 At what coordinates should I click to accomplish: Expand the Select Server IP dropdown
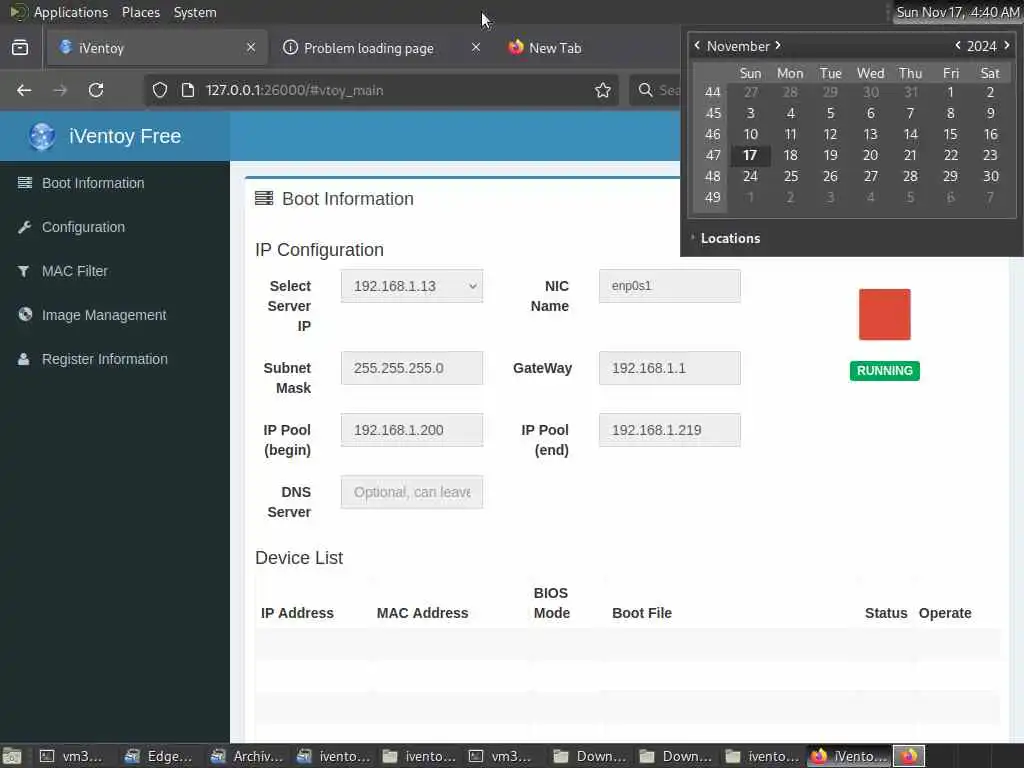[412, 286]
